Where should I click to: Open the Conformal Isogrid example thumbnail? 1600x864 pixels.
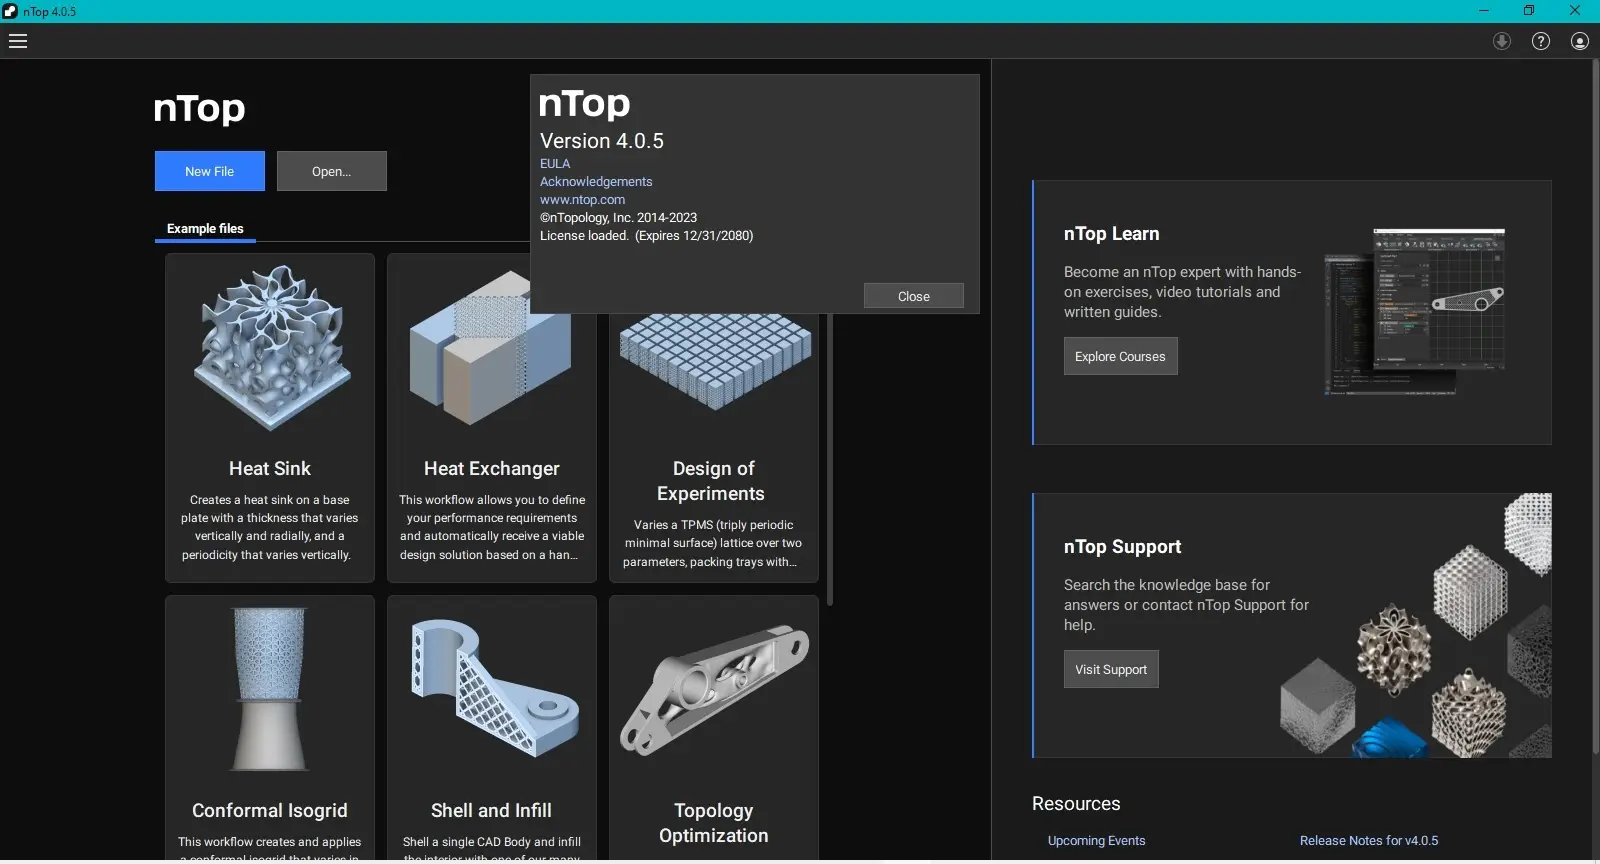[x=270, y=690]
